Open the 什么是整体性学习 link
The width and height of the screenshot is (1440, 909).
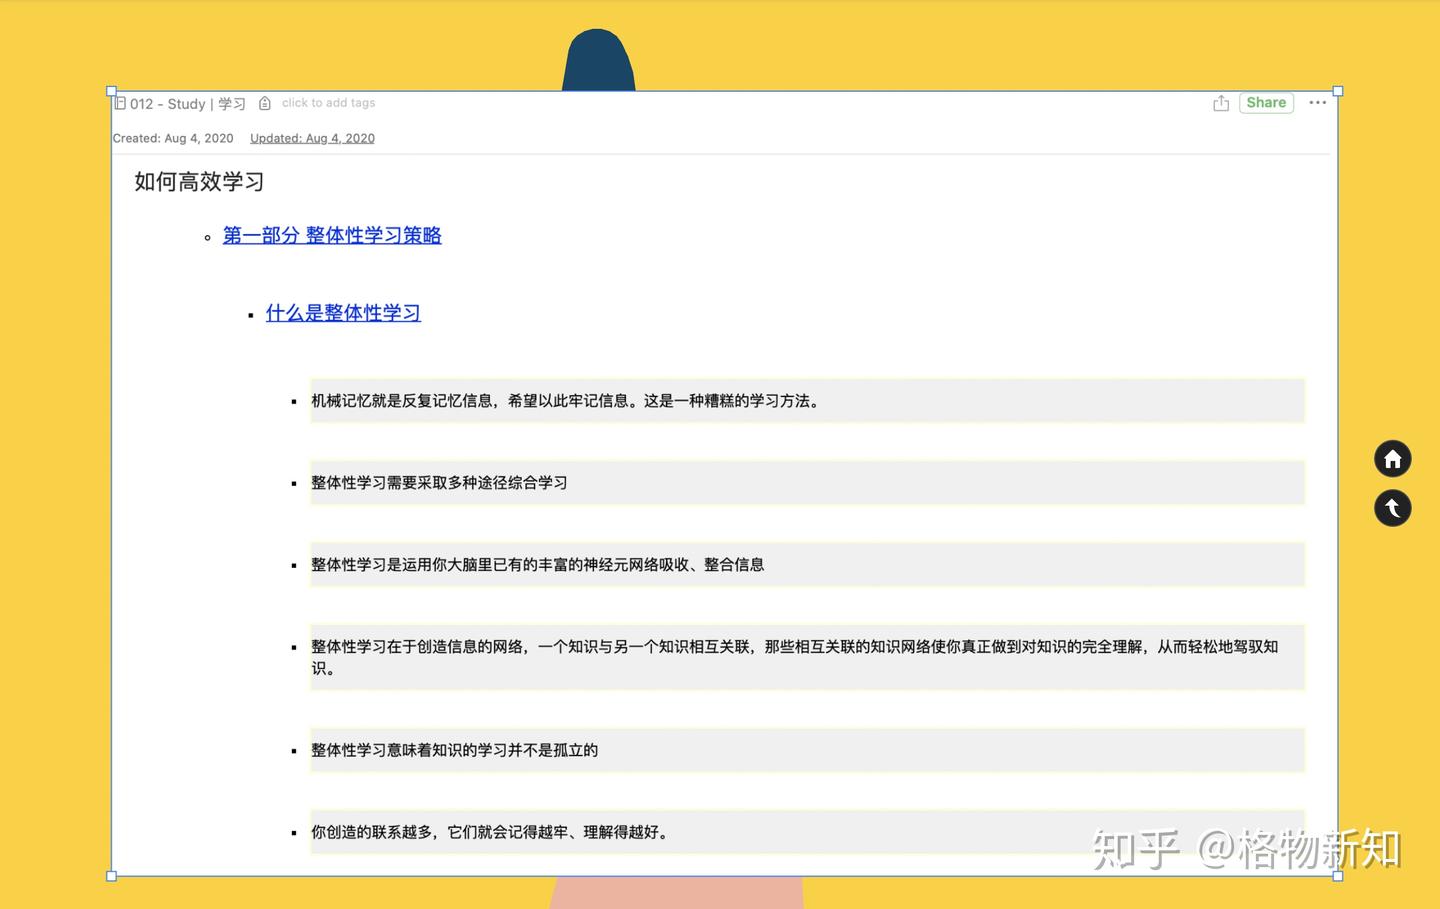click(x=342, y=312)
